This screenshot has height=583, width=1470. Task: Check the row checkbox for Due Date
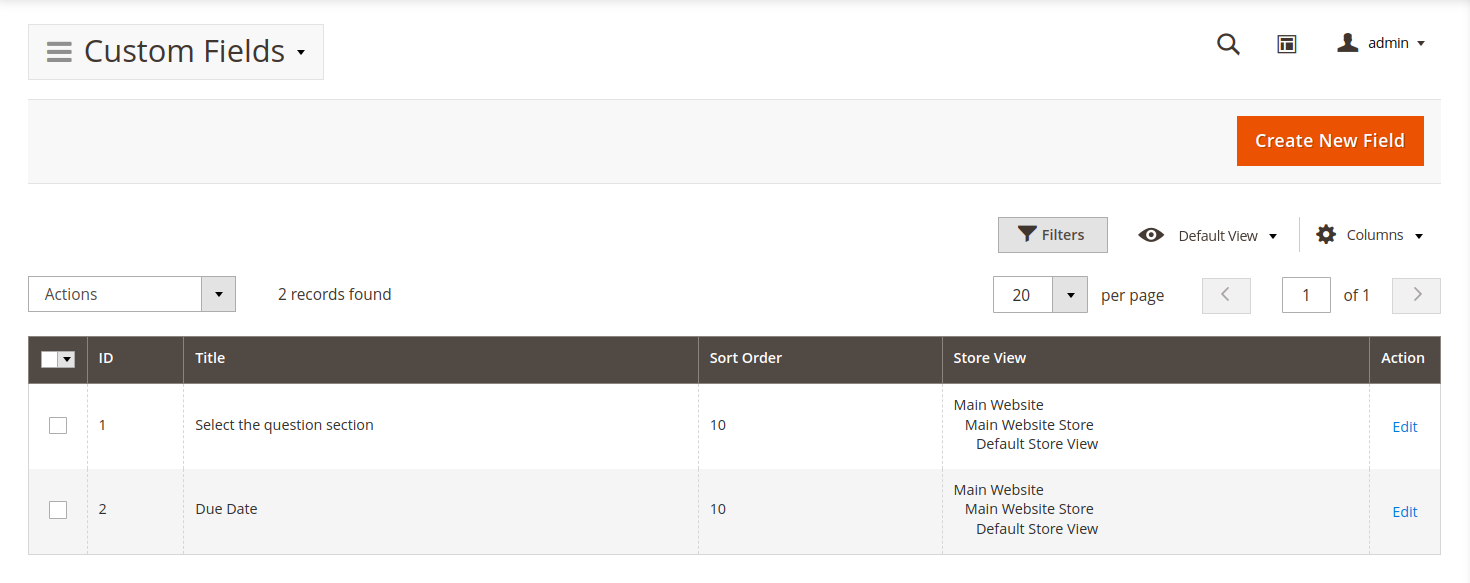pos(57,509)
